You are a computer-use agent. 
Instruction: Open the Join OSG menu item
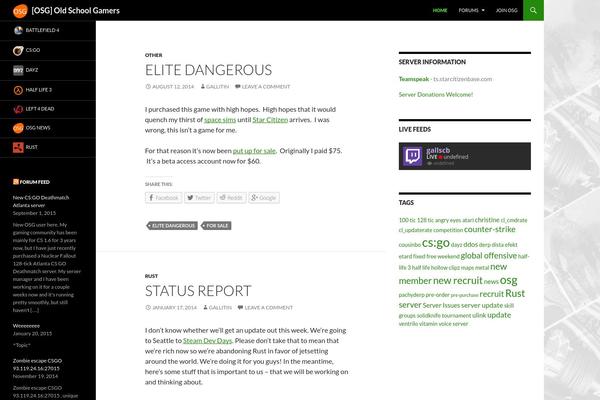[506, 10]
